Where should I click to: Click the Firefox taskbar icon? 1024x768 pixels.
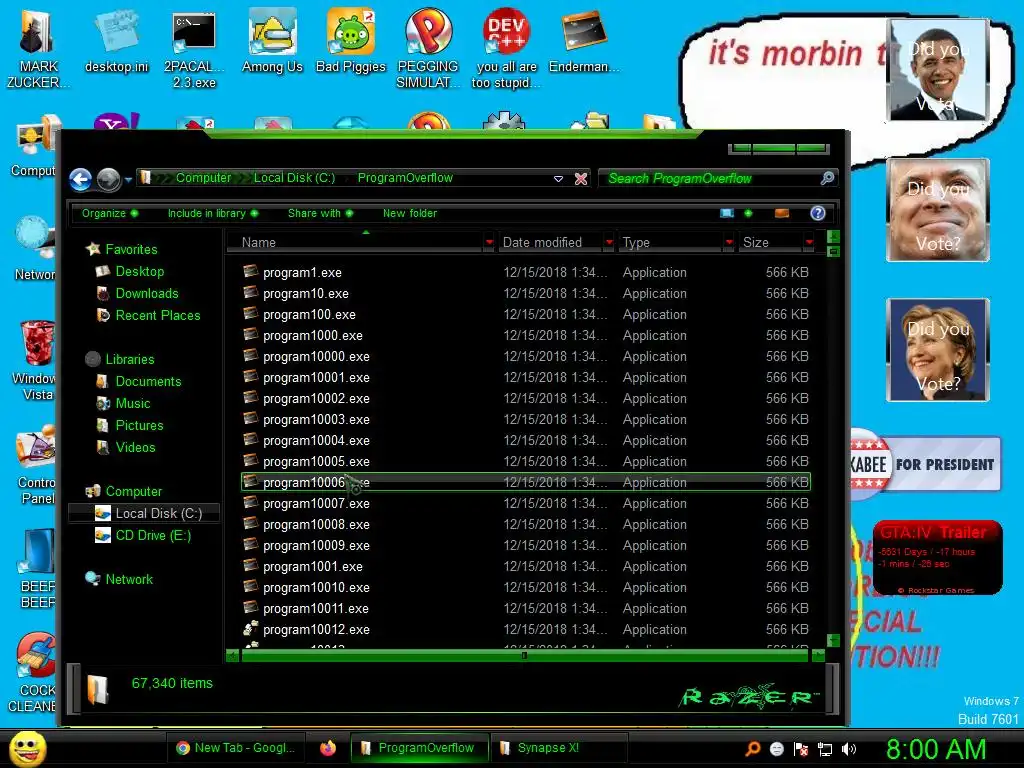click(328, 748)
